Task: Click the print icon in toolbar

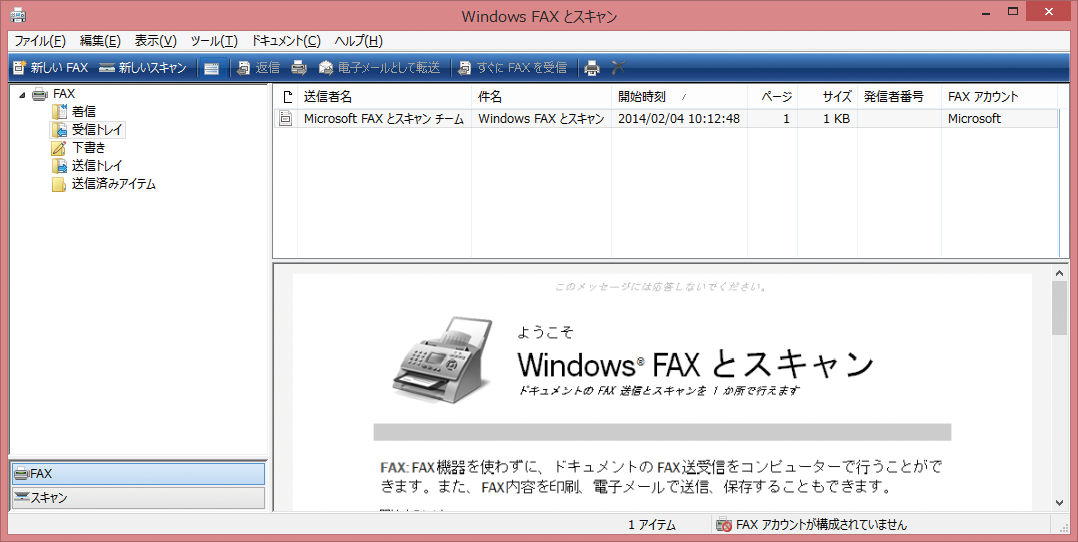Action: (592, 68)
